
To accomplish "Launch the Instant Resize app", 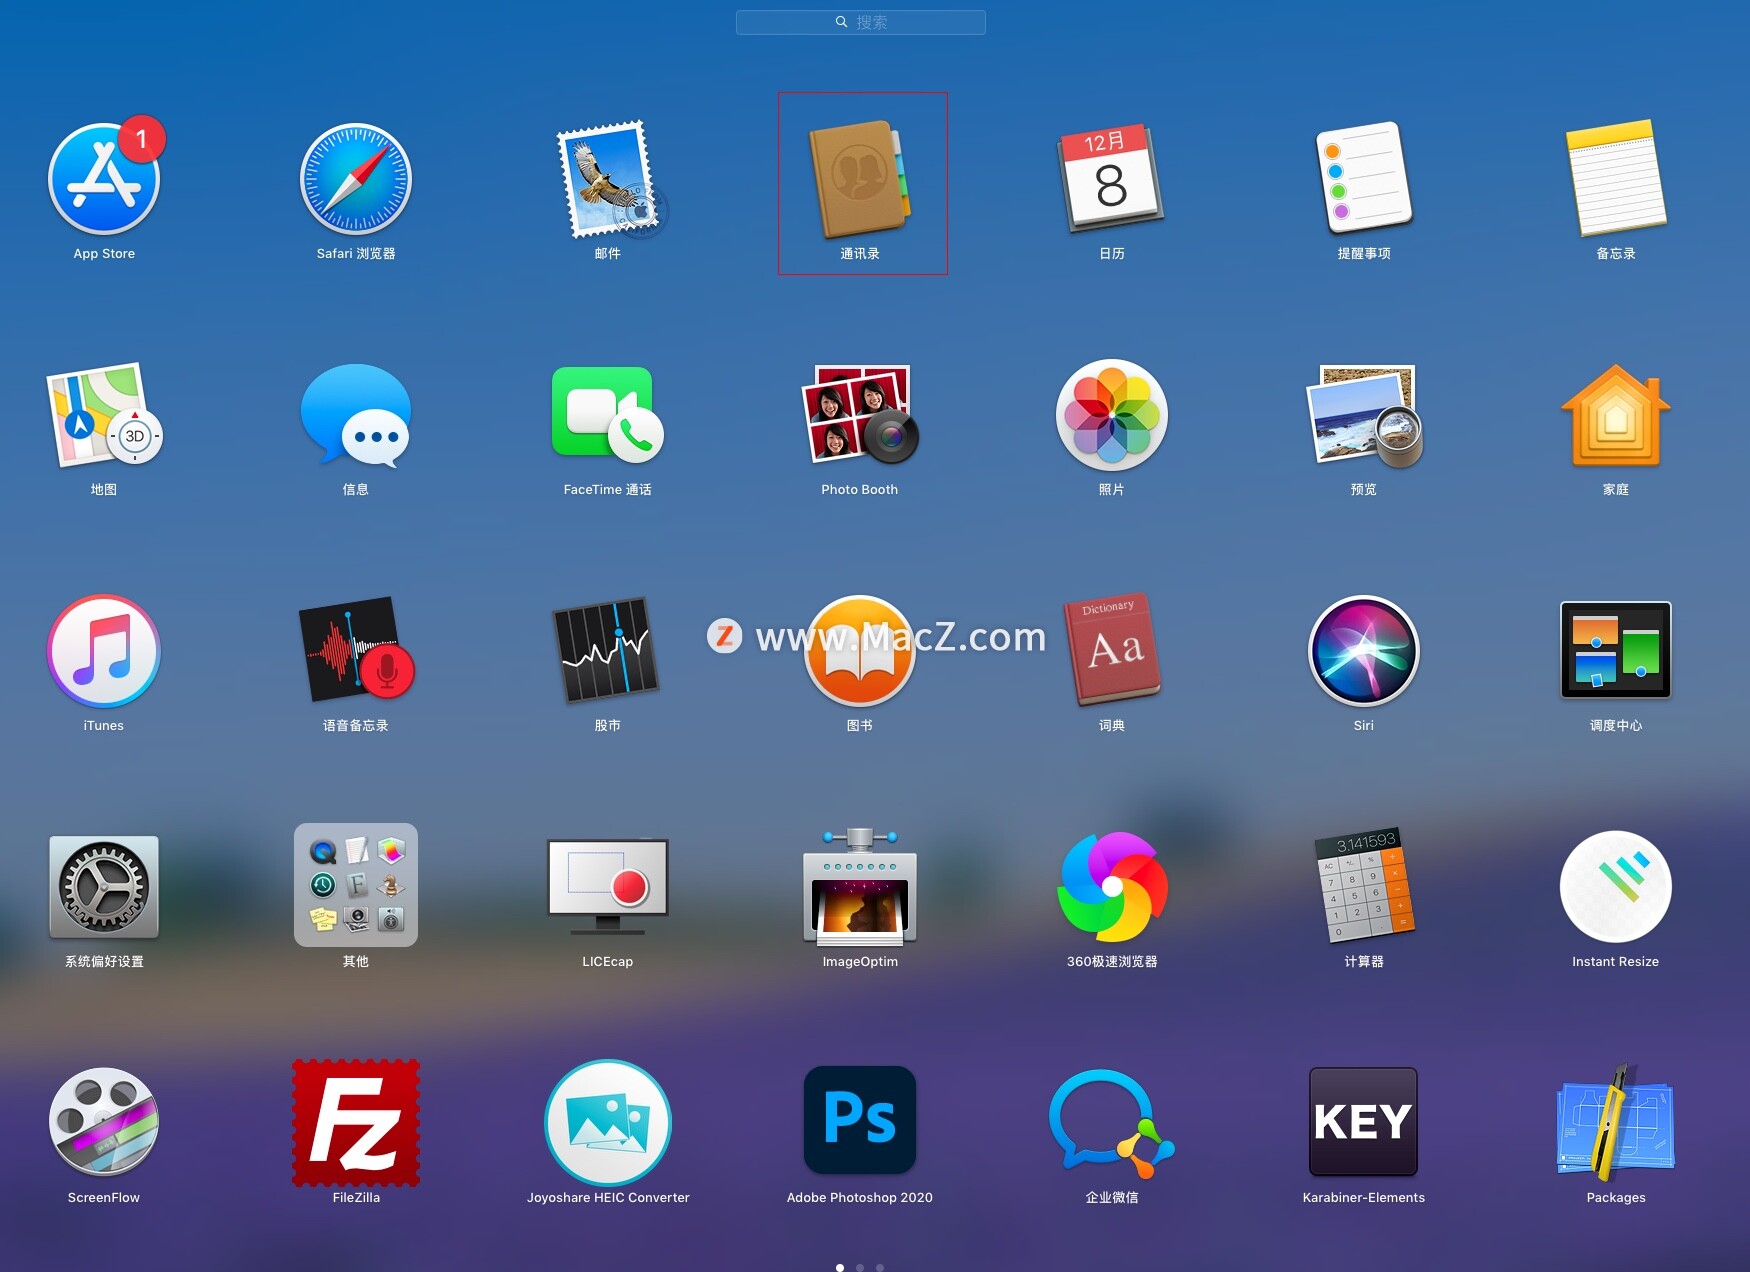I will tap(1616, 887).
